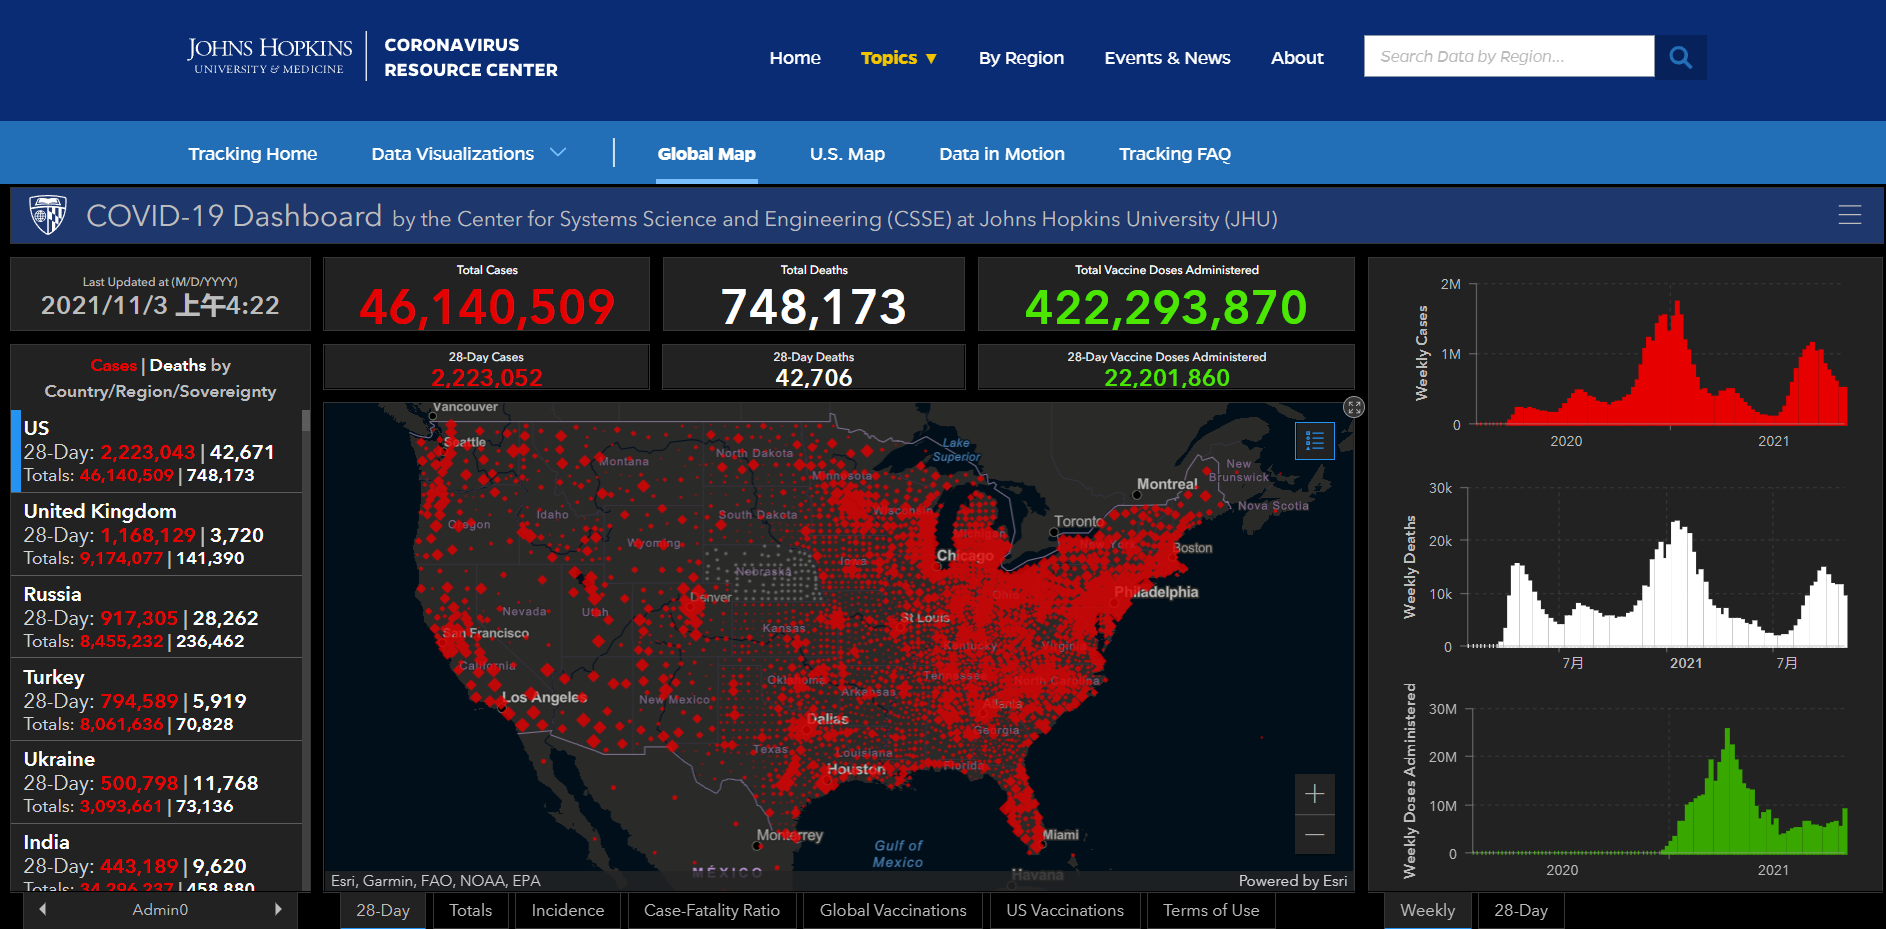Open the About page link
The image size is (1886, 929).
coord(1297,58)
